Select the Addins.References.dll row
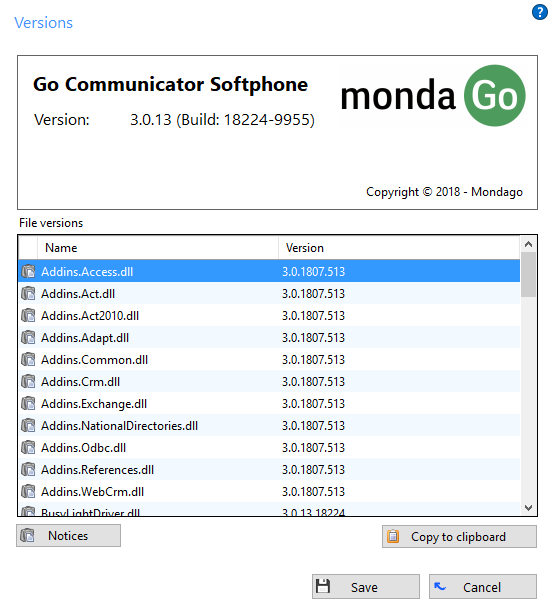559x608 pixels. pyautogui.click(x=269, y=470)
